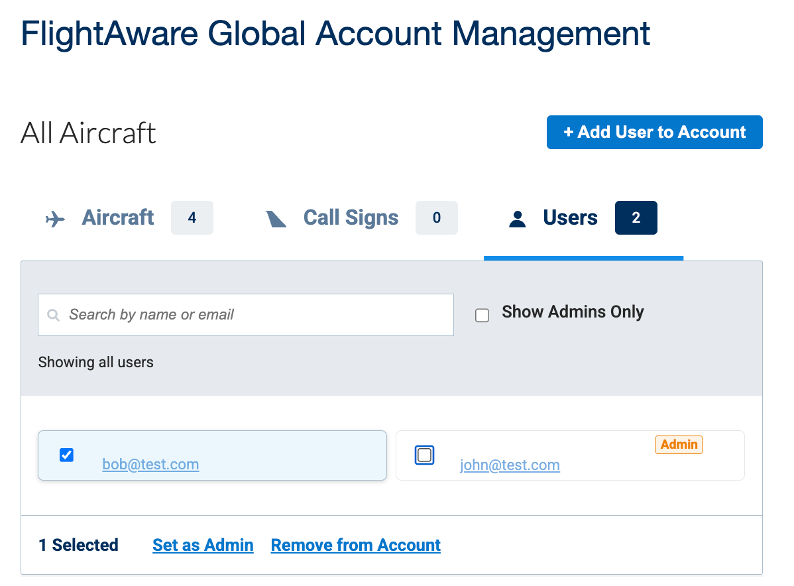Image resolution: width=794 pixels, height=586 pixels.
Task: Enable Show Admins Only checkbox
Action: [482, 315]
